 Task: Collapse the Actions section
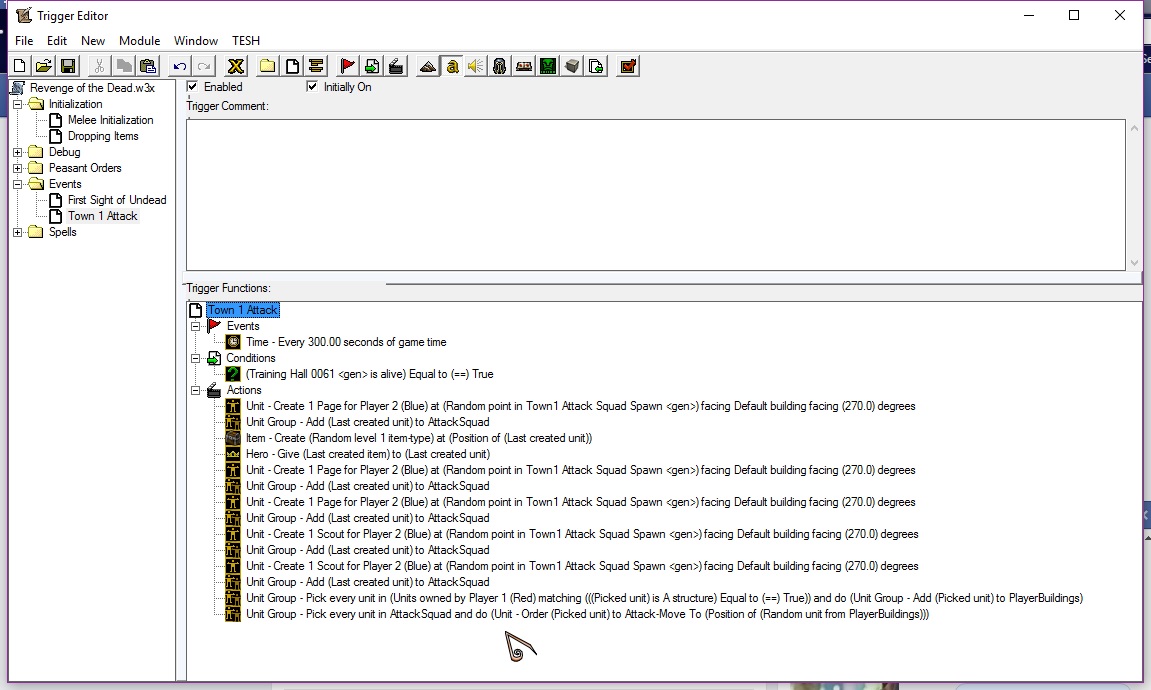click(x=196, y=391)
